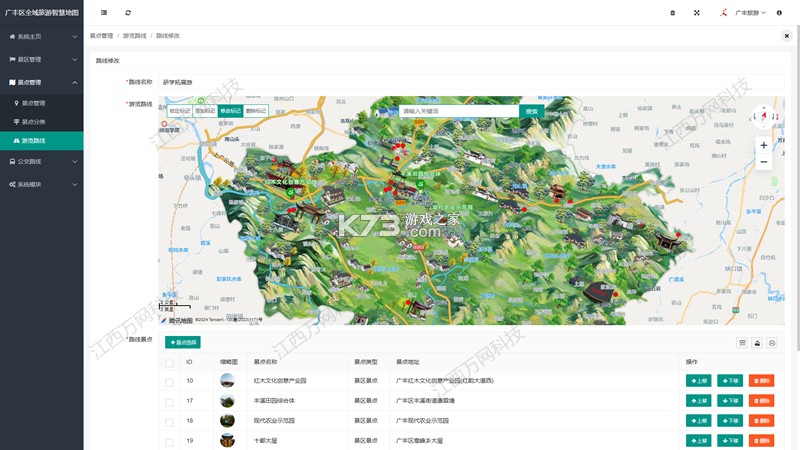Select the 修改标记 map tab
The width and height of the screenshot is (800, 450).
click(x=231, y=111)
